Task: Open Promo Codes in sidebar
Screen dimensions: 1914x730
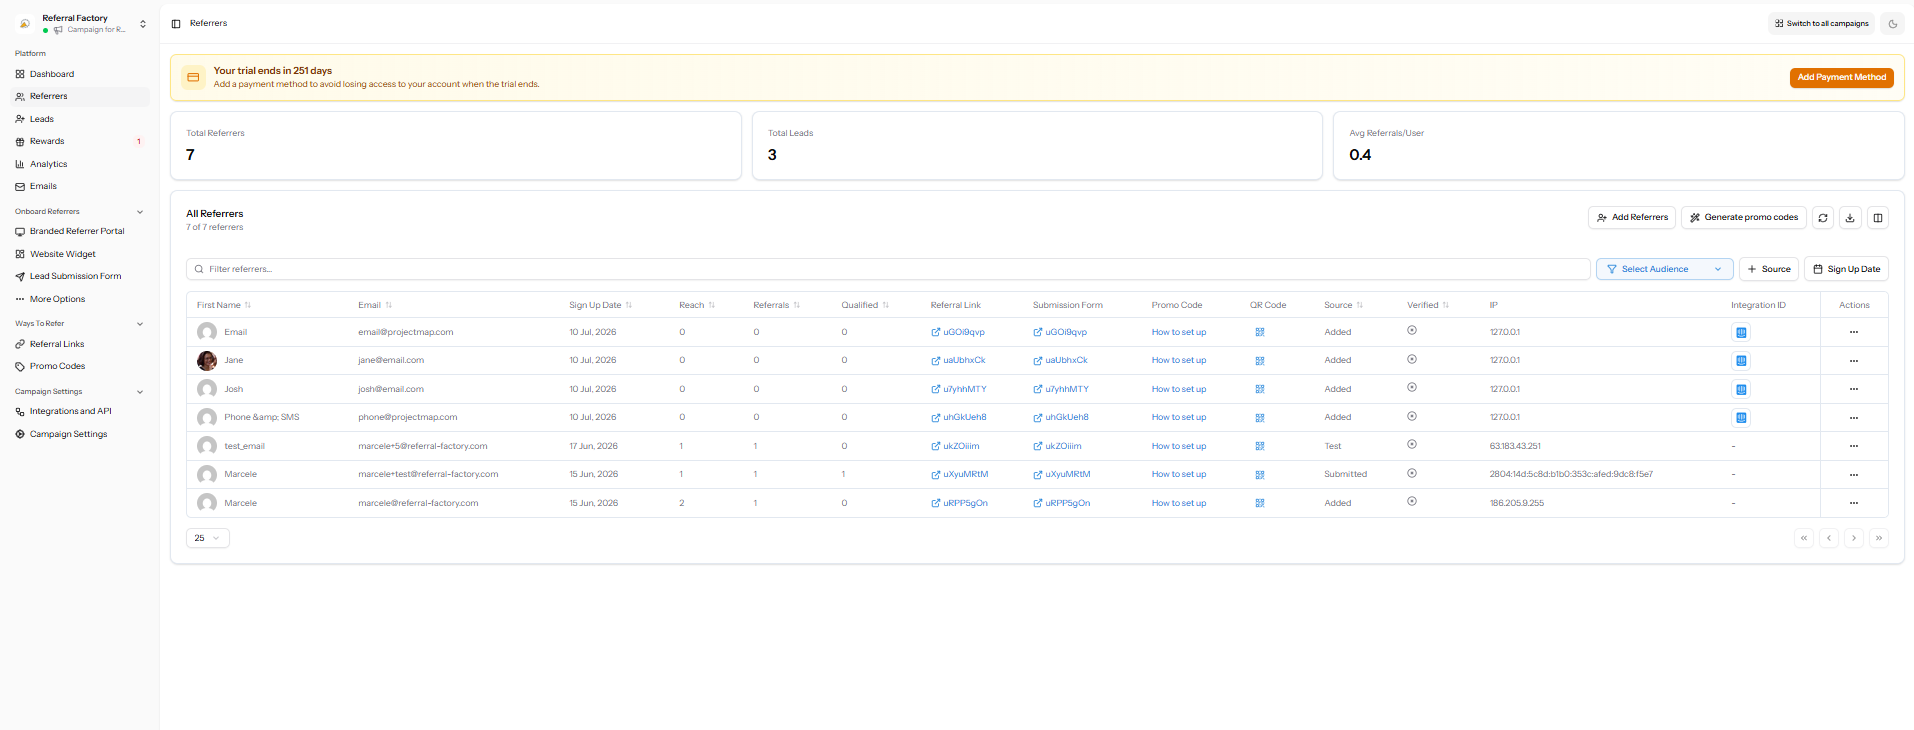Action: click(80, 366)
